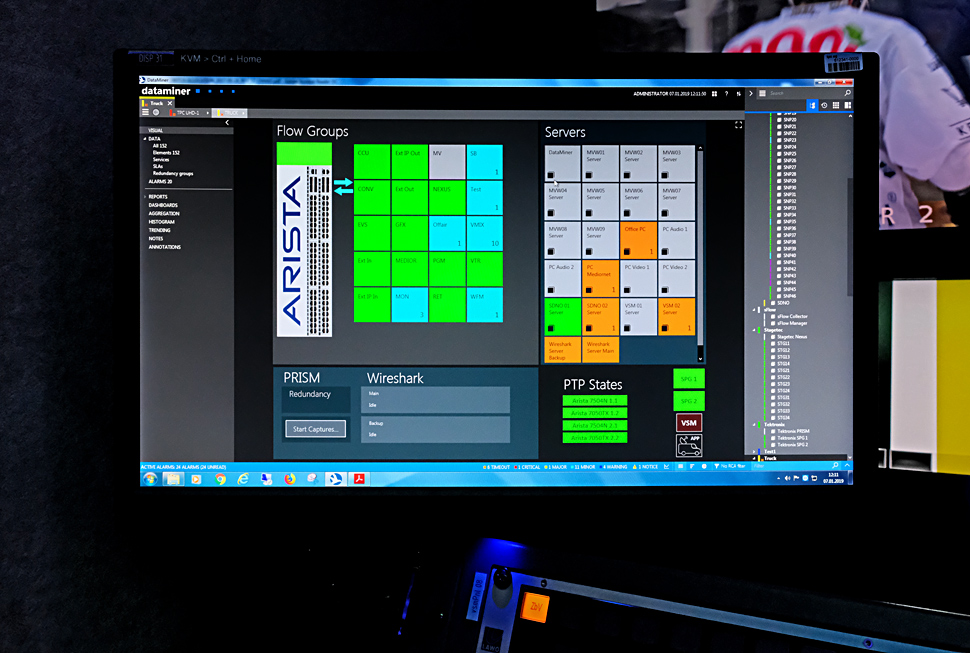Toggle the indicator on the MVW04 Server tile
970x653 pixels.
(x=551, y=213)
